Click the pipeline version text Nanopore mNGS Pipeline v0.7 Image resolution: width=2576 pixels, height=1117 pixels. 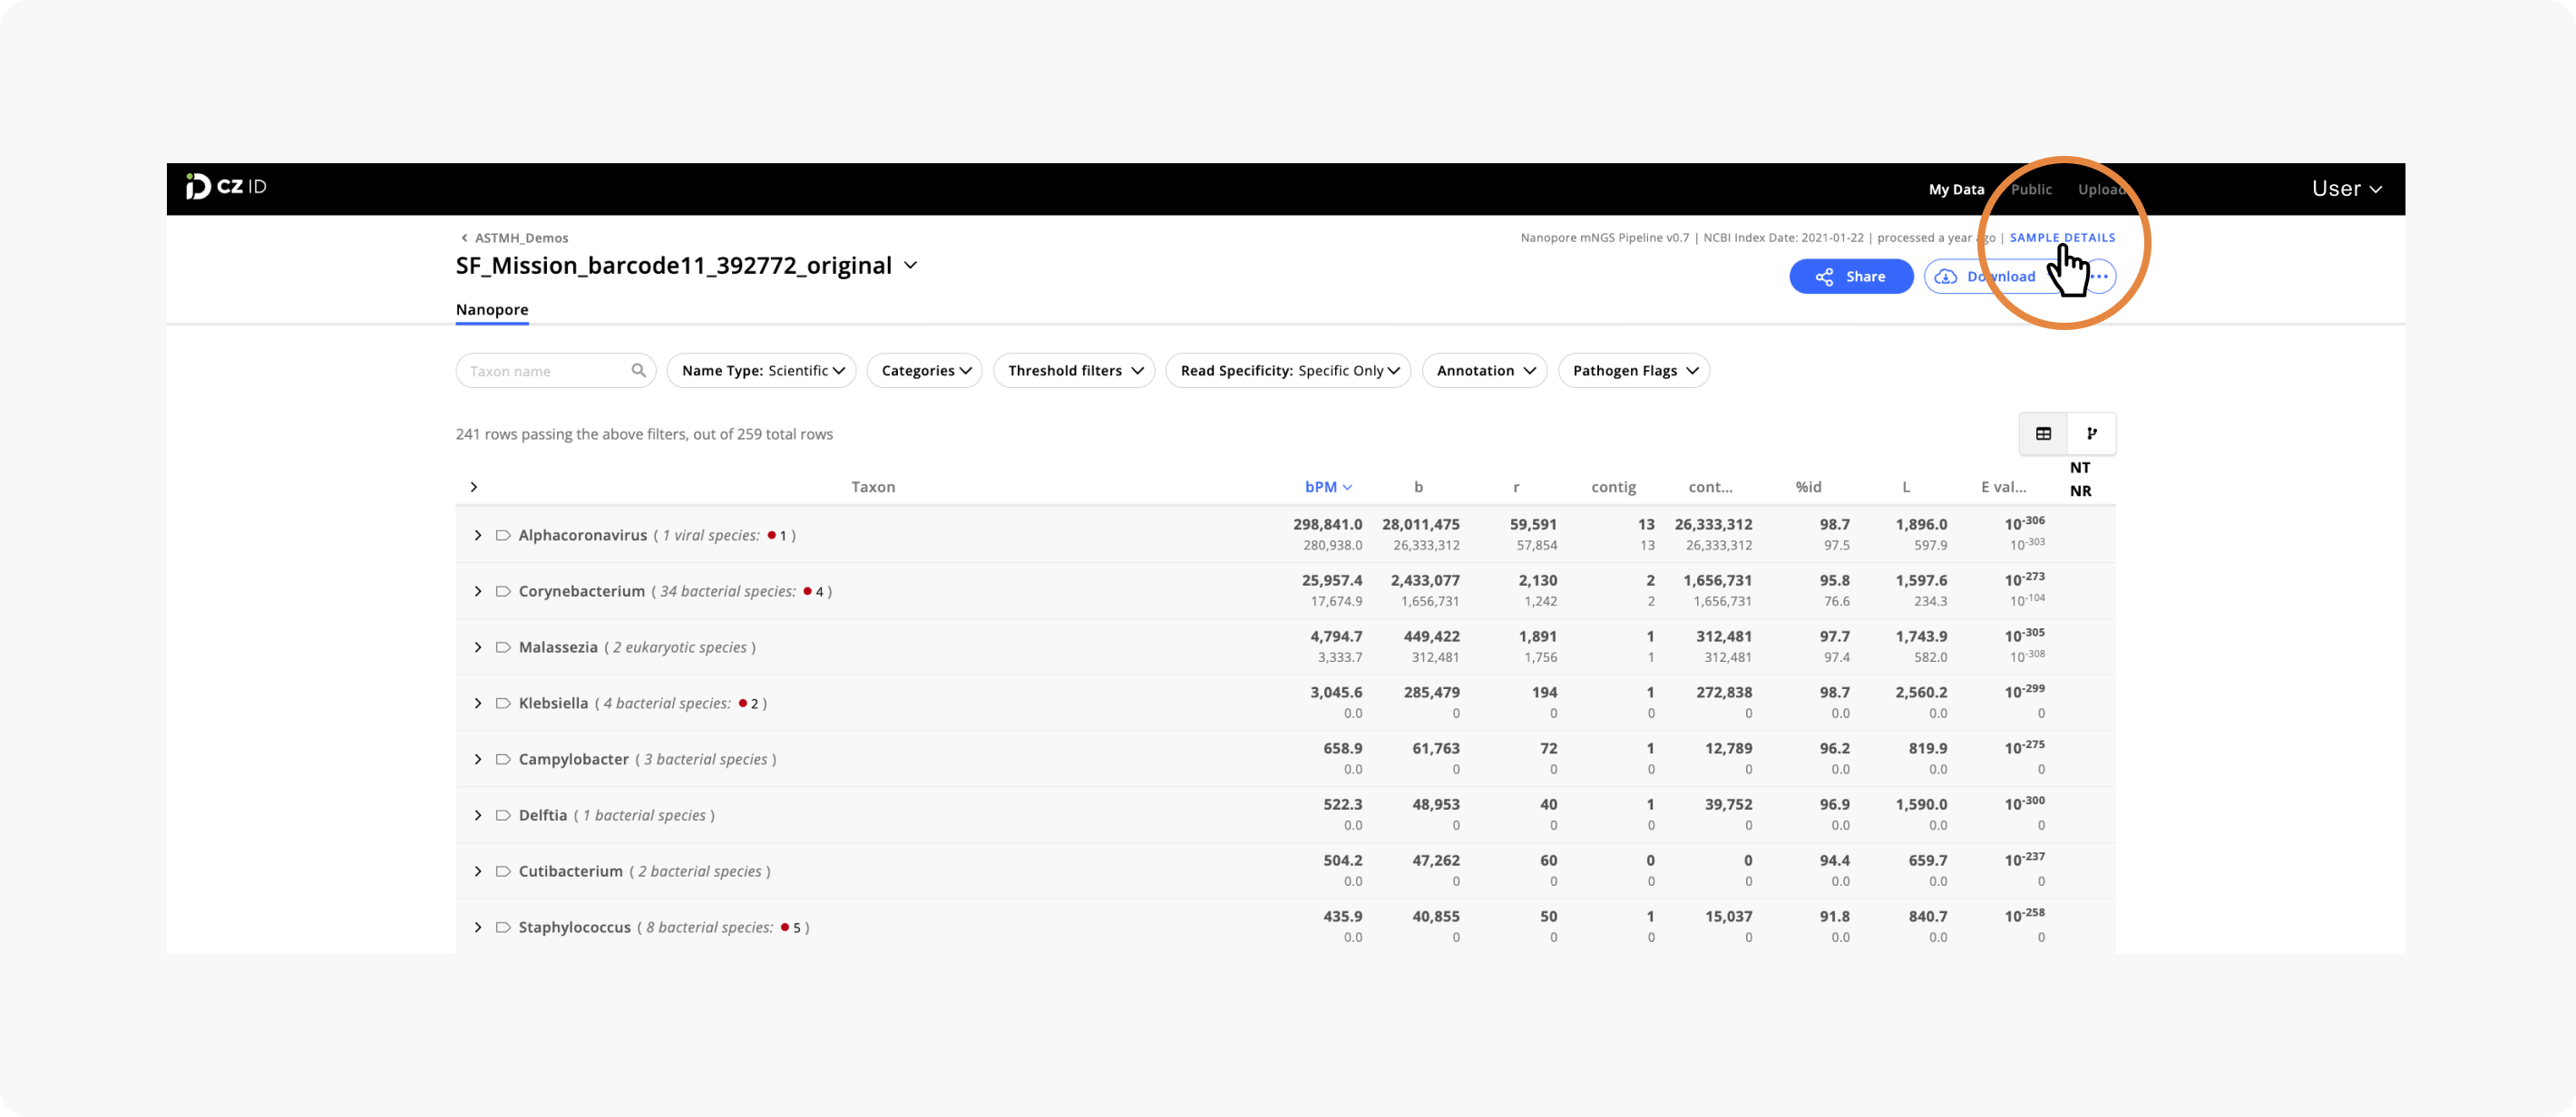(x=1604, y=238)
